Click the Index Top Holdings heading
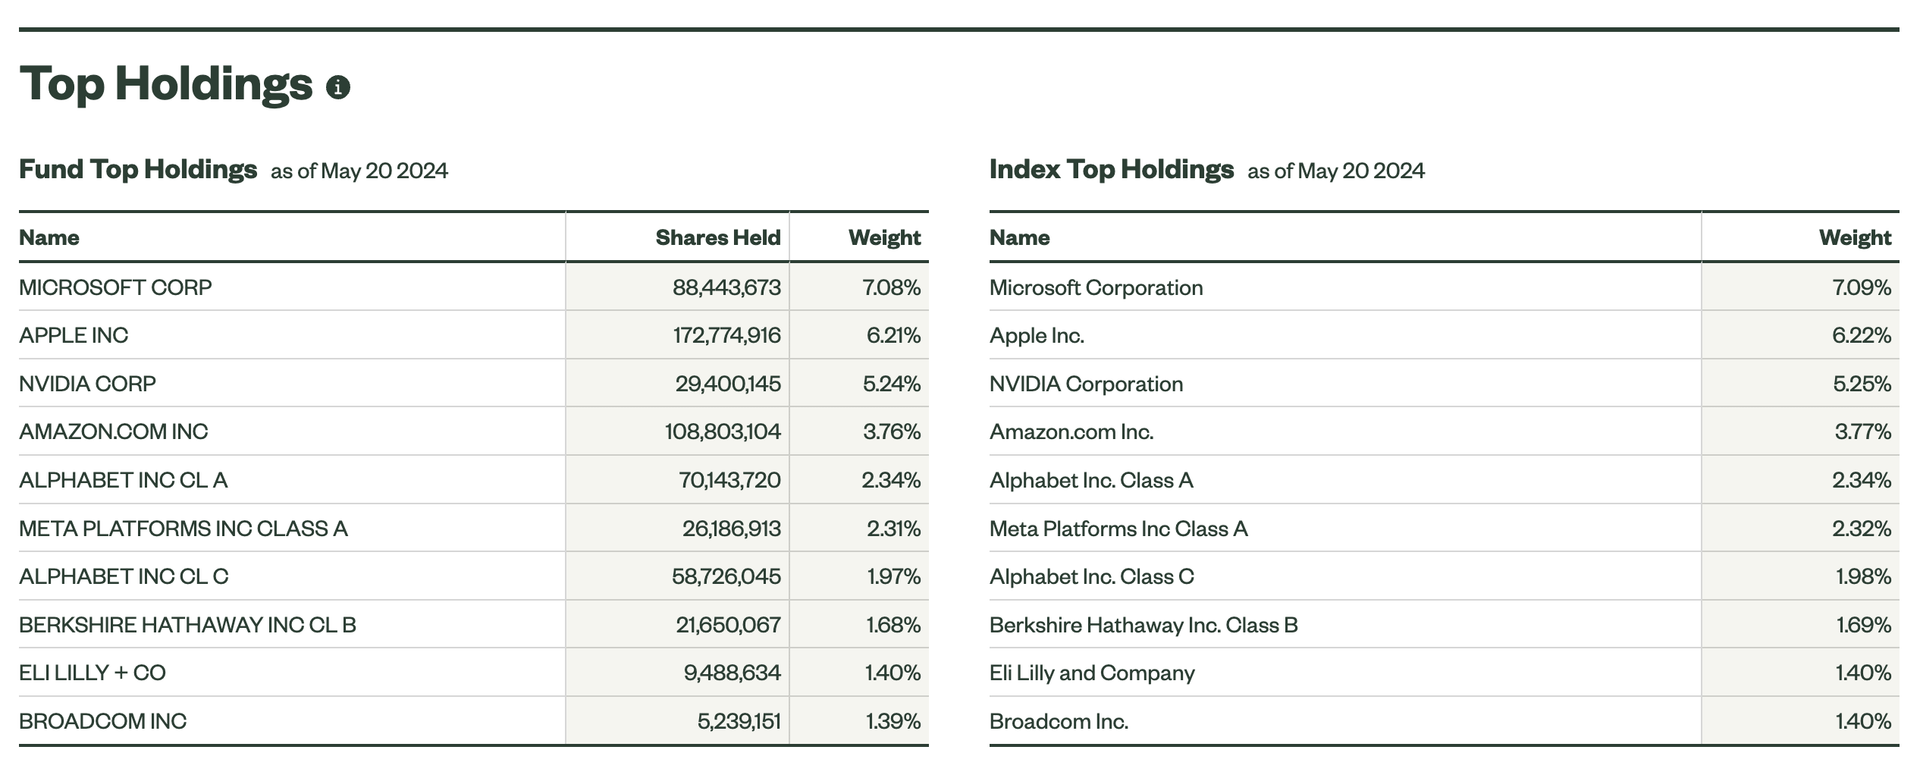The image size is (1920, 775). [x=1111, y=169]
